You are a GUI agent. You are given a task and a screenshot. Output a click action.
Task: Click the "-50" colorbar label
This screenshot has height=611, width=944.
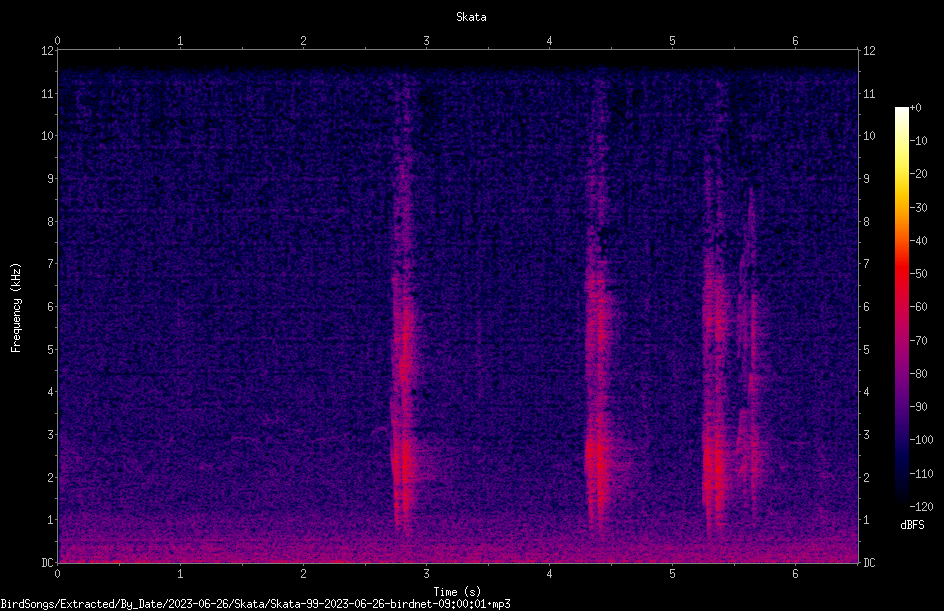click(918, 274)
